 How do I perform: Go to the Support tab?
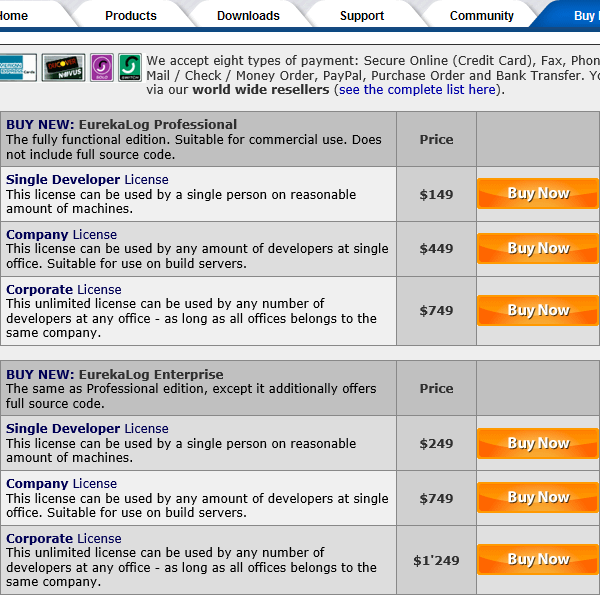click(362, 16)
